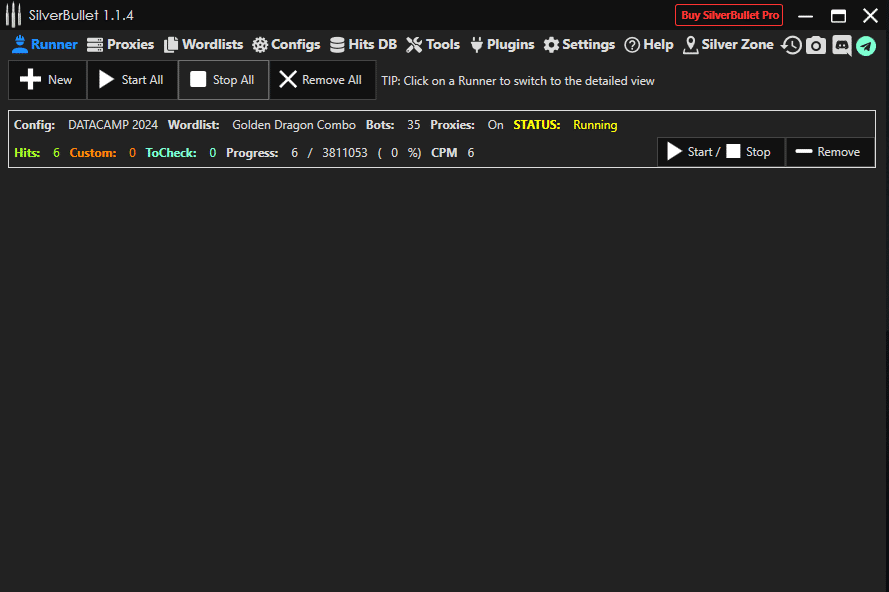The width and height of the screenshot is (889, 592).
Task: Open the Silver Zone location tab
Action: coord(728,45)
